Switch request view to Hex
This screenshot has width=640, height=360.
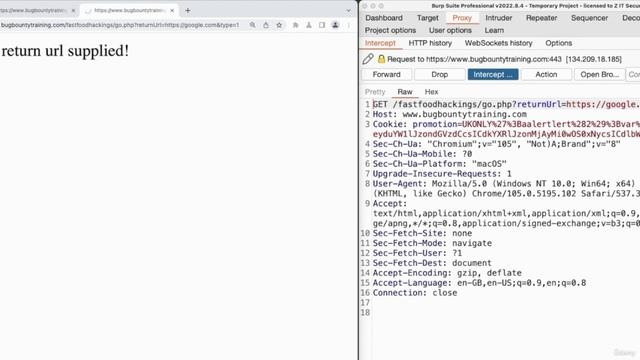pos(431,92)
